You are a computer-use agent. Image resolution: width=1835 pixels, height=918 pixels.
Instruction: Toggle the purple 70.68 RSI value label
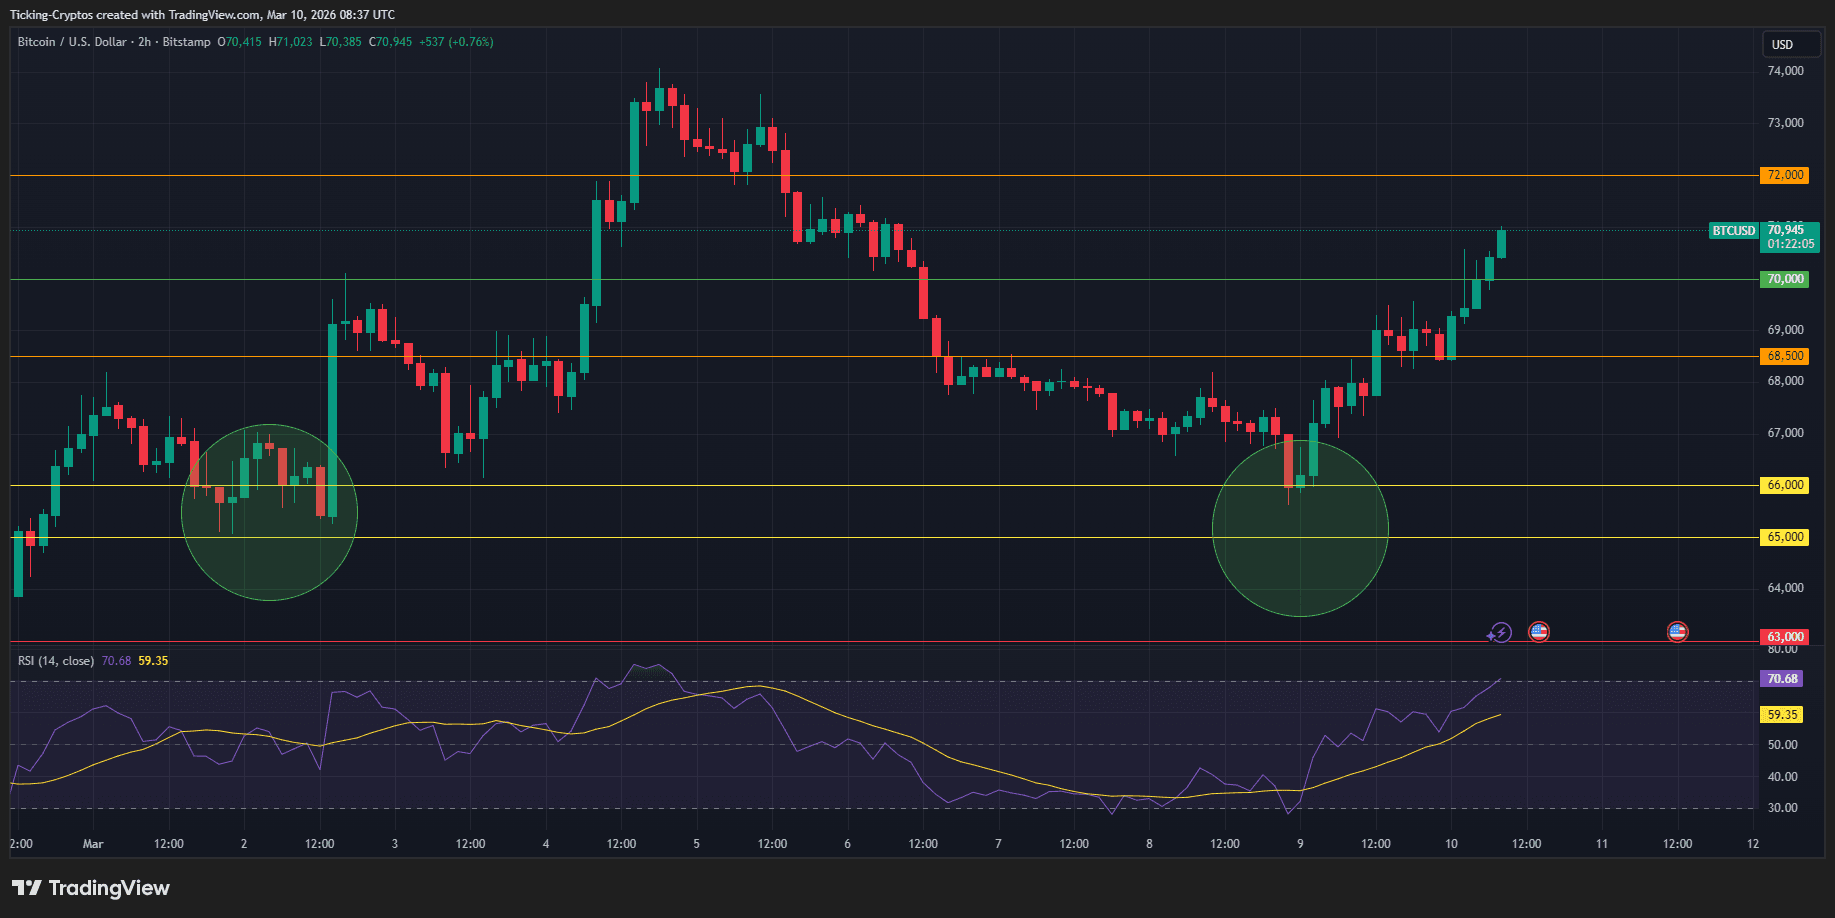[1782, 678]
